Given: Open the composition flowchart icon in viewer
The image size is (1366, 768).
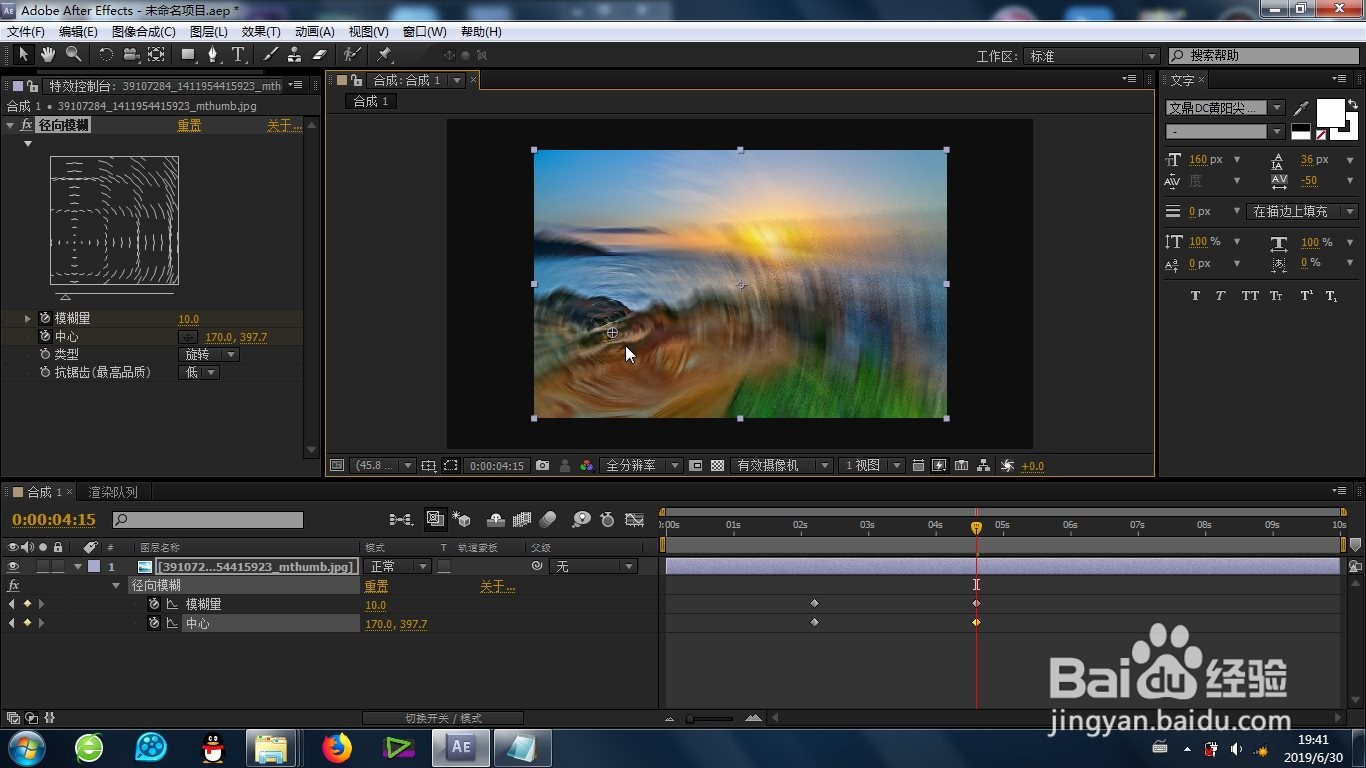Looking at the screenshot, I should click(x=984, y=466).
